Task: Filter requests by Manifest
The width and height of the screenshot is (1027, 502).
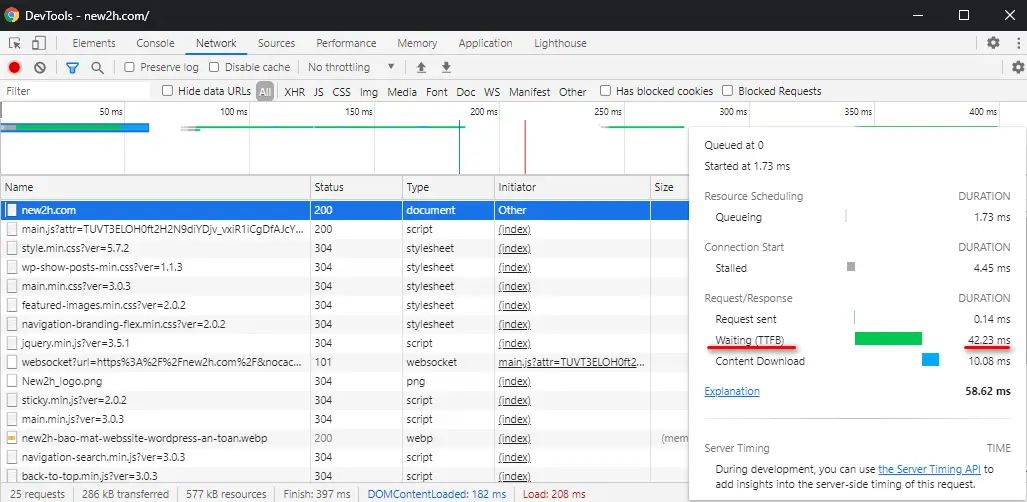Action: pyautogui.click(x=530, y=92)
